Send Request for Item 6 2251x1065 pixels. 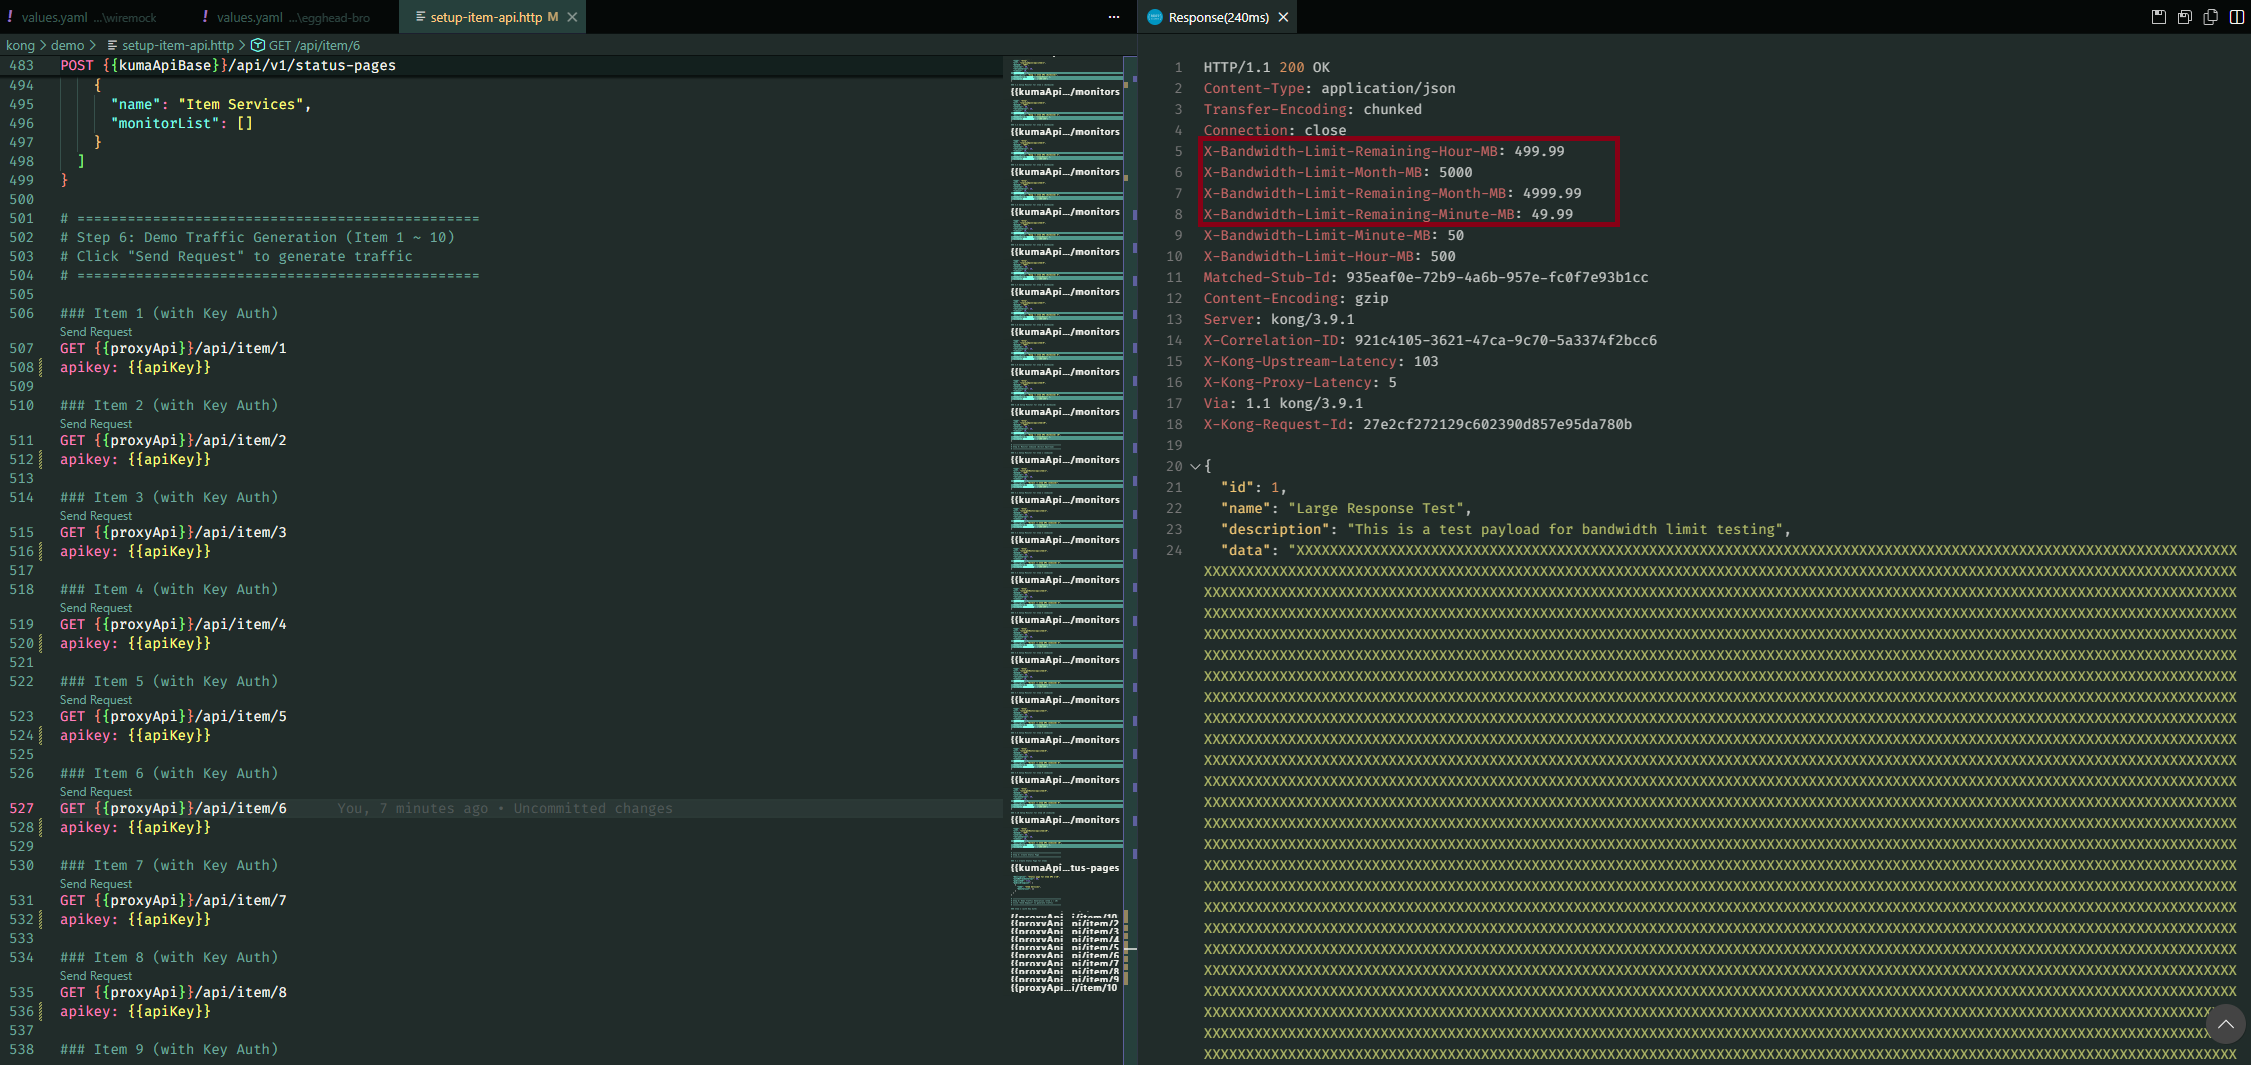click(x=95, y=791)
